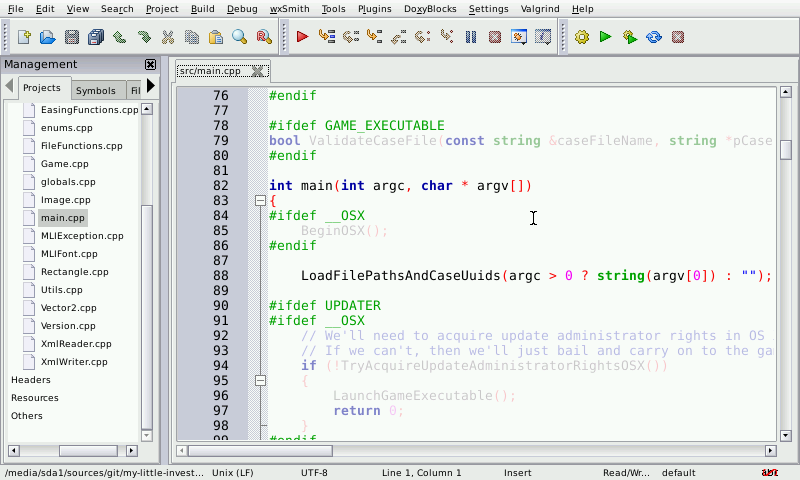800x480 pixels.
Task: Open the Debug menu
Action: [242, 9]
